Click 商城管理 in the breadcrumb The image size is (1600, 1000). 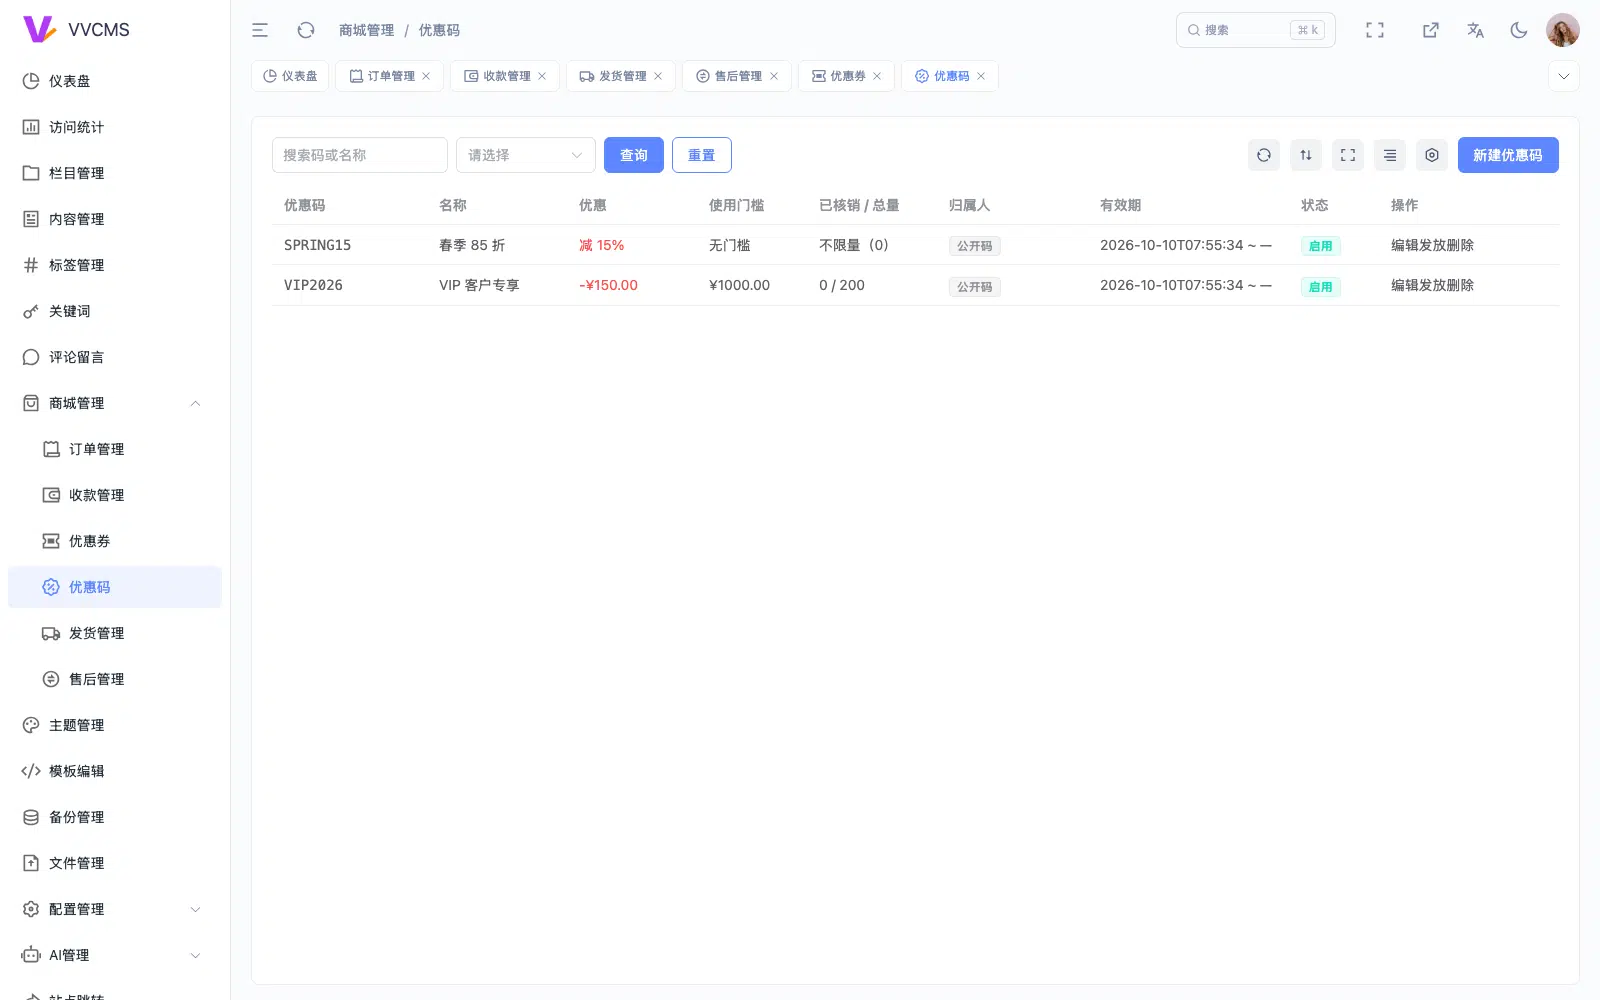(366, 30)
